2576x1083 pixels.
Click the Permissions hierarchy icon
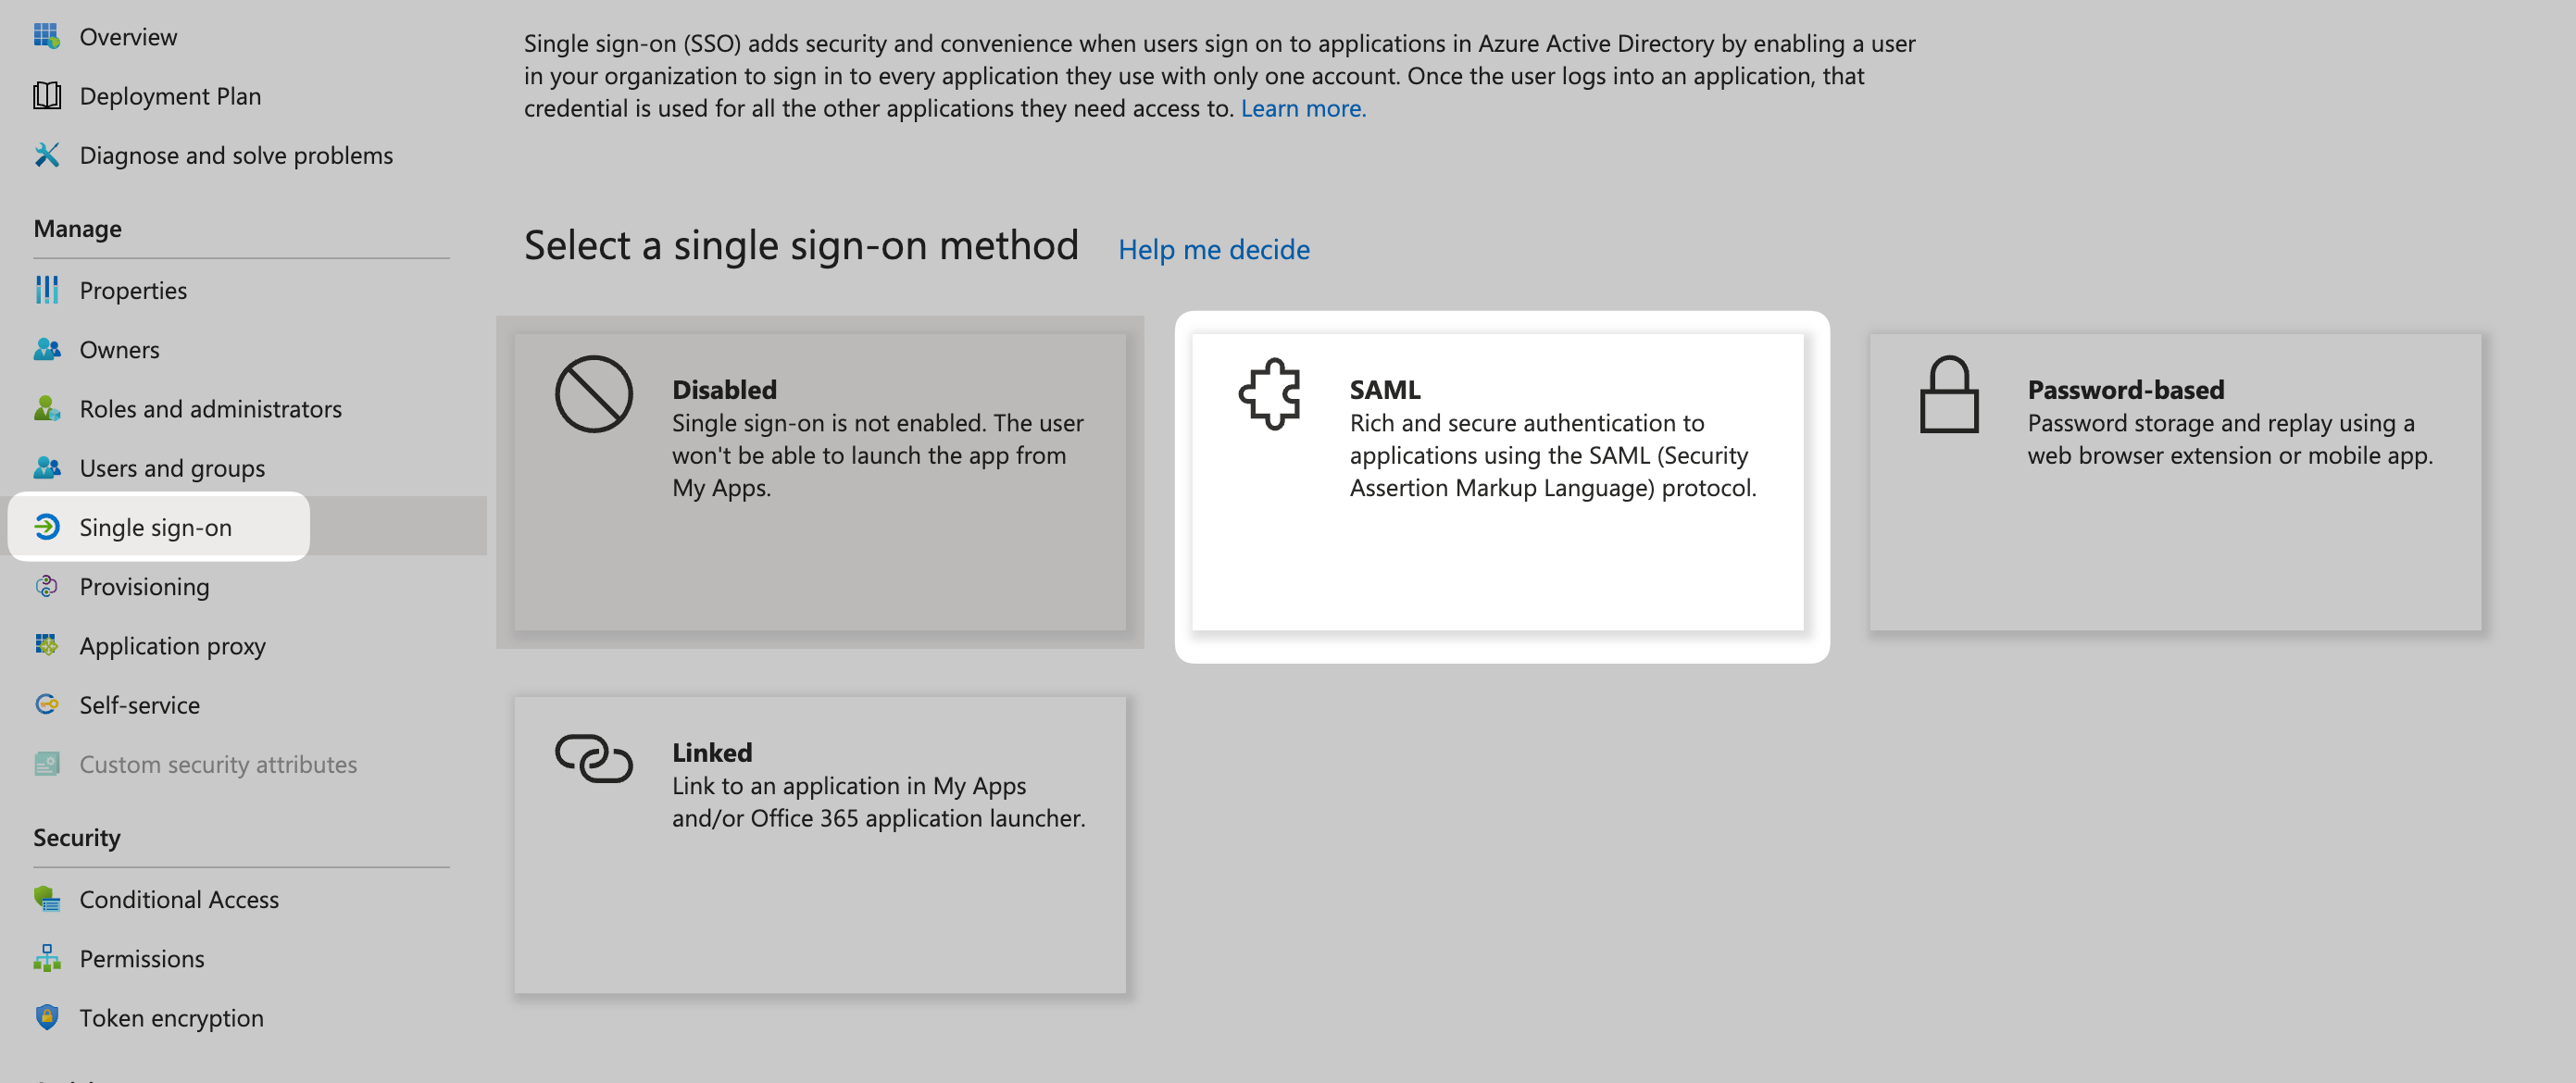point(46,958)
